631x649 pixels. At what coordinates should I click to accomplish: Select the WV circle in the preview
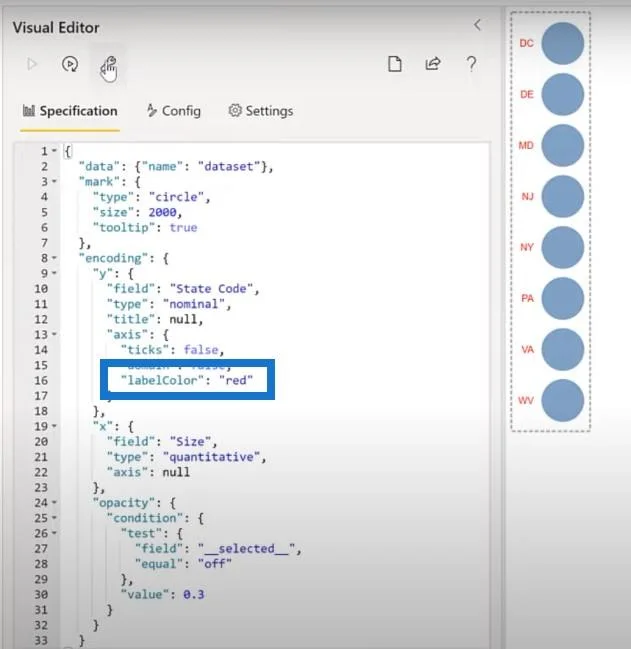point(563,400)
